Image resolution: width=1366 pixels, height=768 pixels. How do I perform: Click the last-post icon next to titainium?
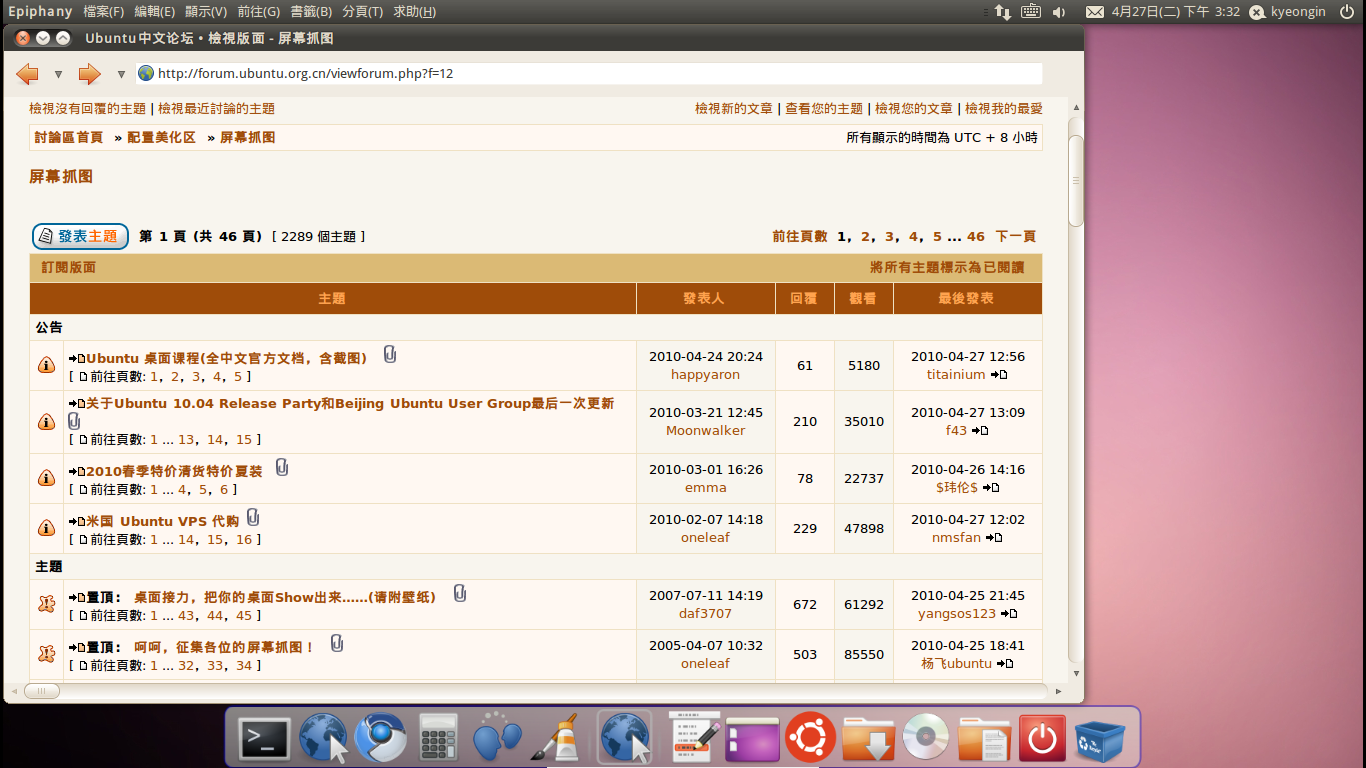(998, 375)
